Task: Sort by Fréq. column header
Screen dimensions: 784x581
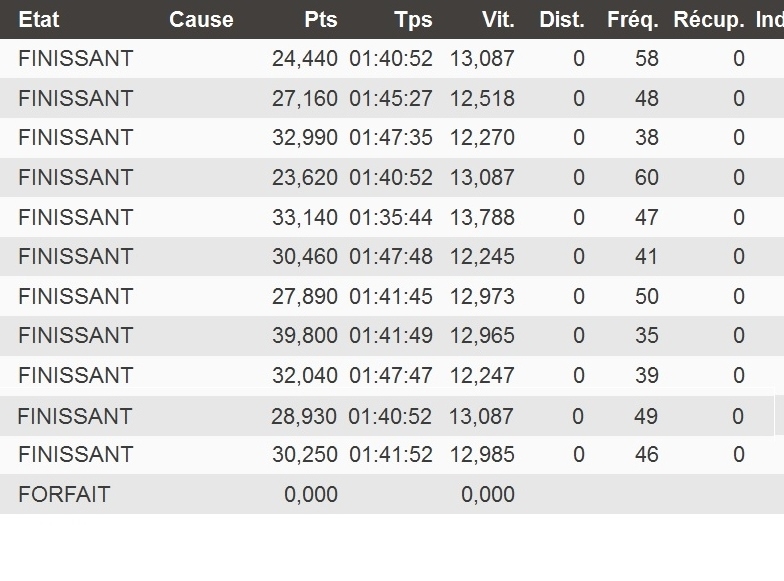Action: (x=632, y=19)
